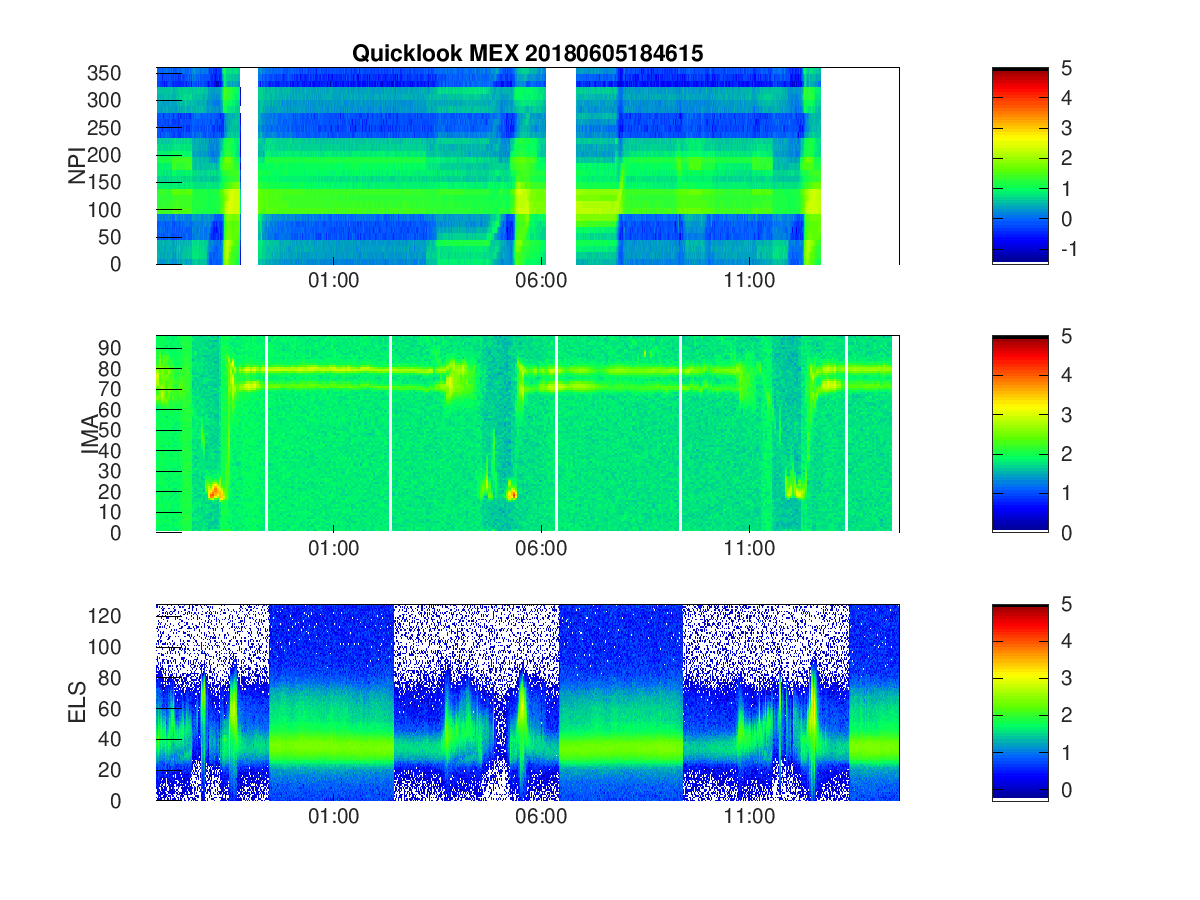Click the 01:00 time label under ELS panel
1200x900 pixels.
coord(333,817)
